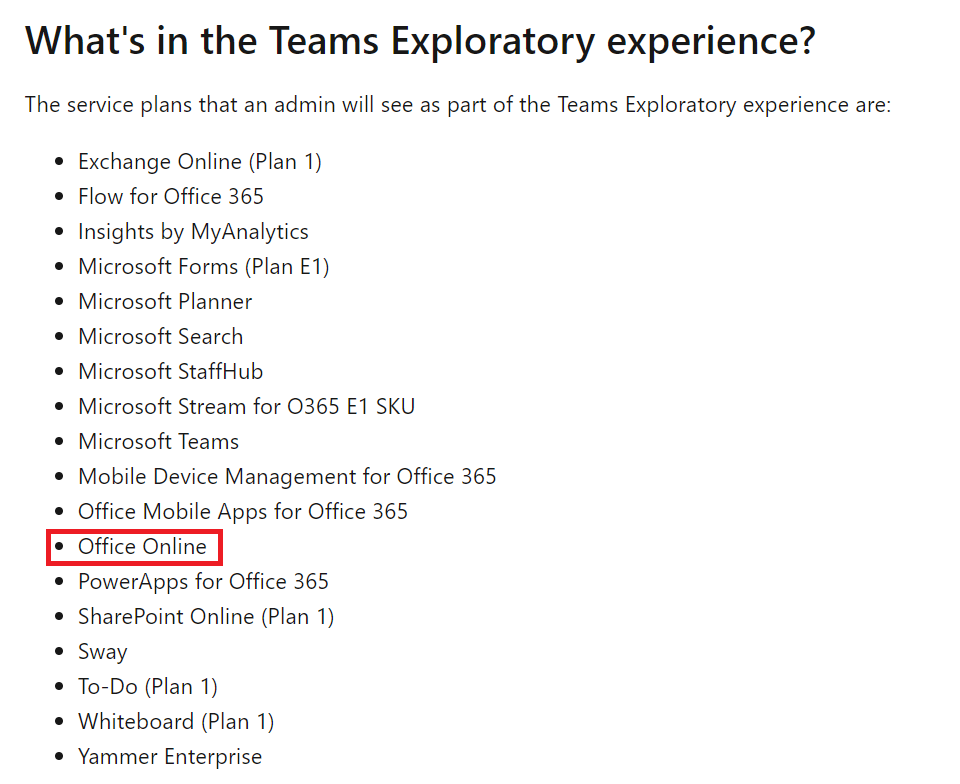Click the page heading Teams Exploratory experience
The height and width of the screenshot is (784, 960).
pyautogui.click(x=420, y=42)
